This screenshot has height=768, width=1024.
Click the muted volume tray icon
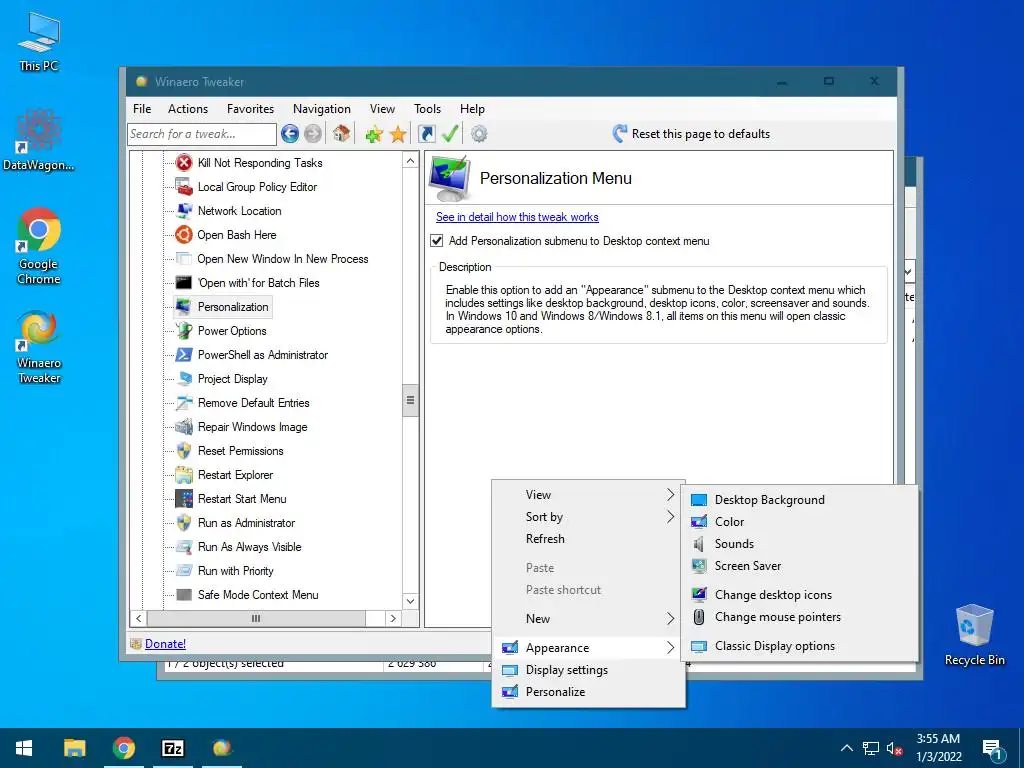[895, 748]
